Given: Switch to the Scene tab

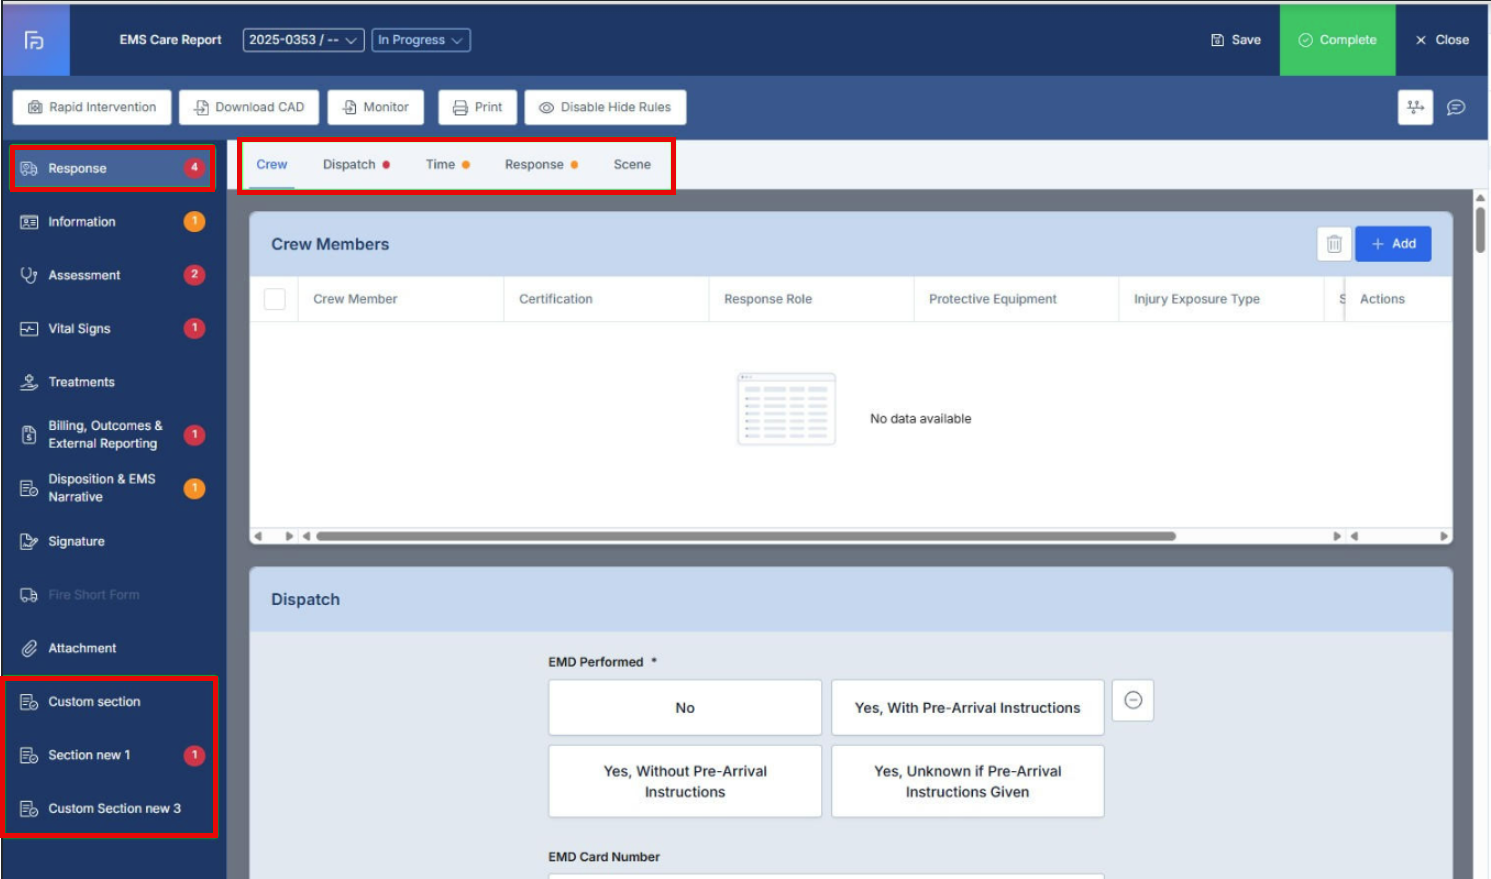Looking at the screenshot, I should click(x=632, y=165).
